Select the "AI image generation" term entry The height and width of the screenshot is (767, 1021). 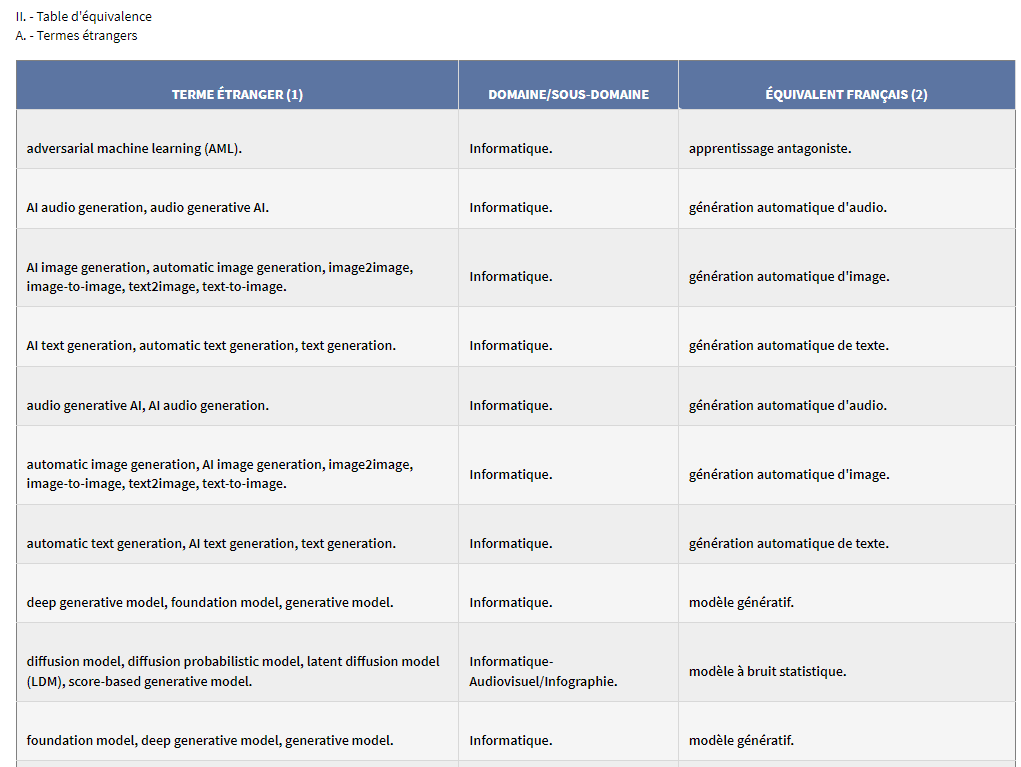click(220, 277)
